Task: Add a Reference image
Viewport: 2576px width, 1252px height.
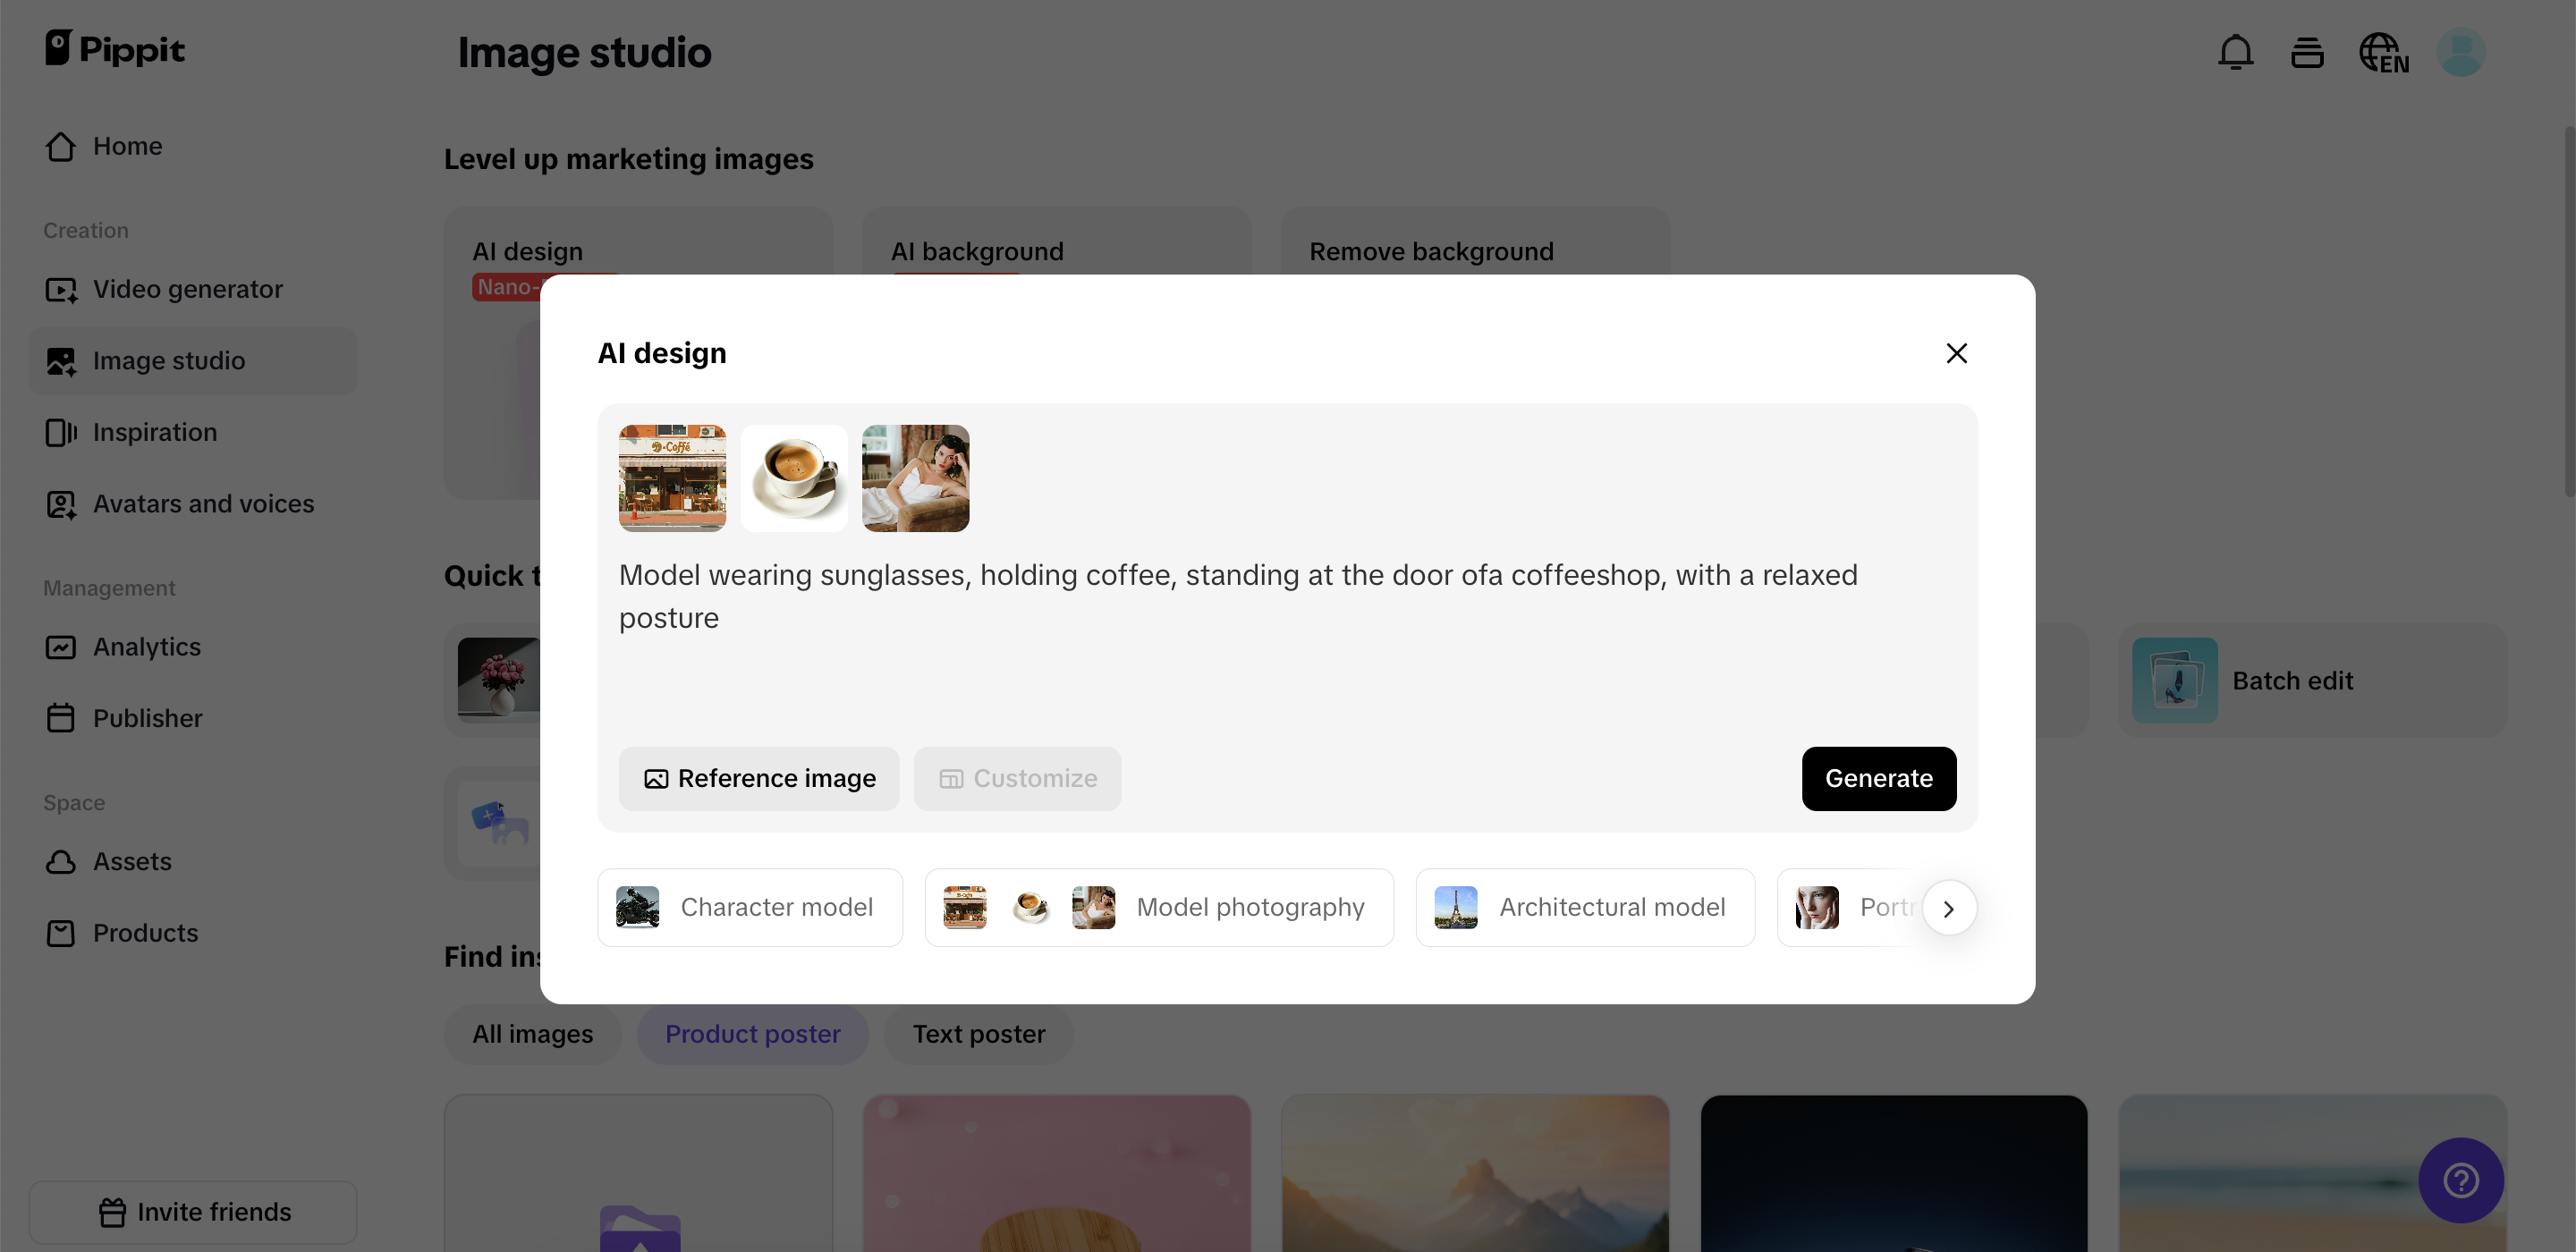Action: tap(758, 778)
